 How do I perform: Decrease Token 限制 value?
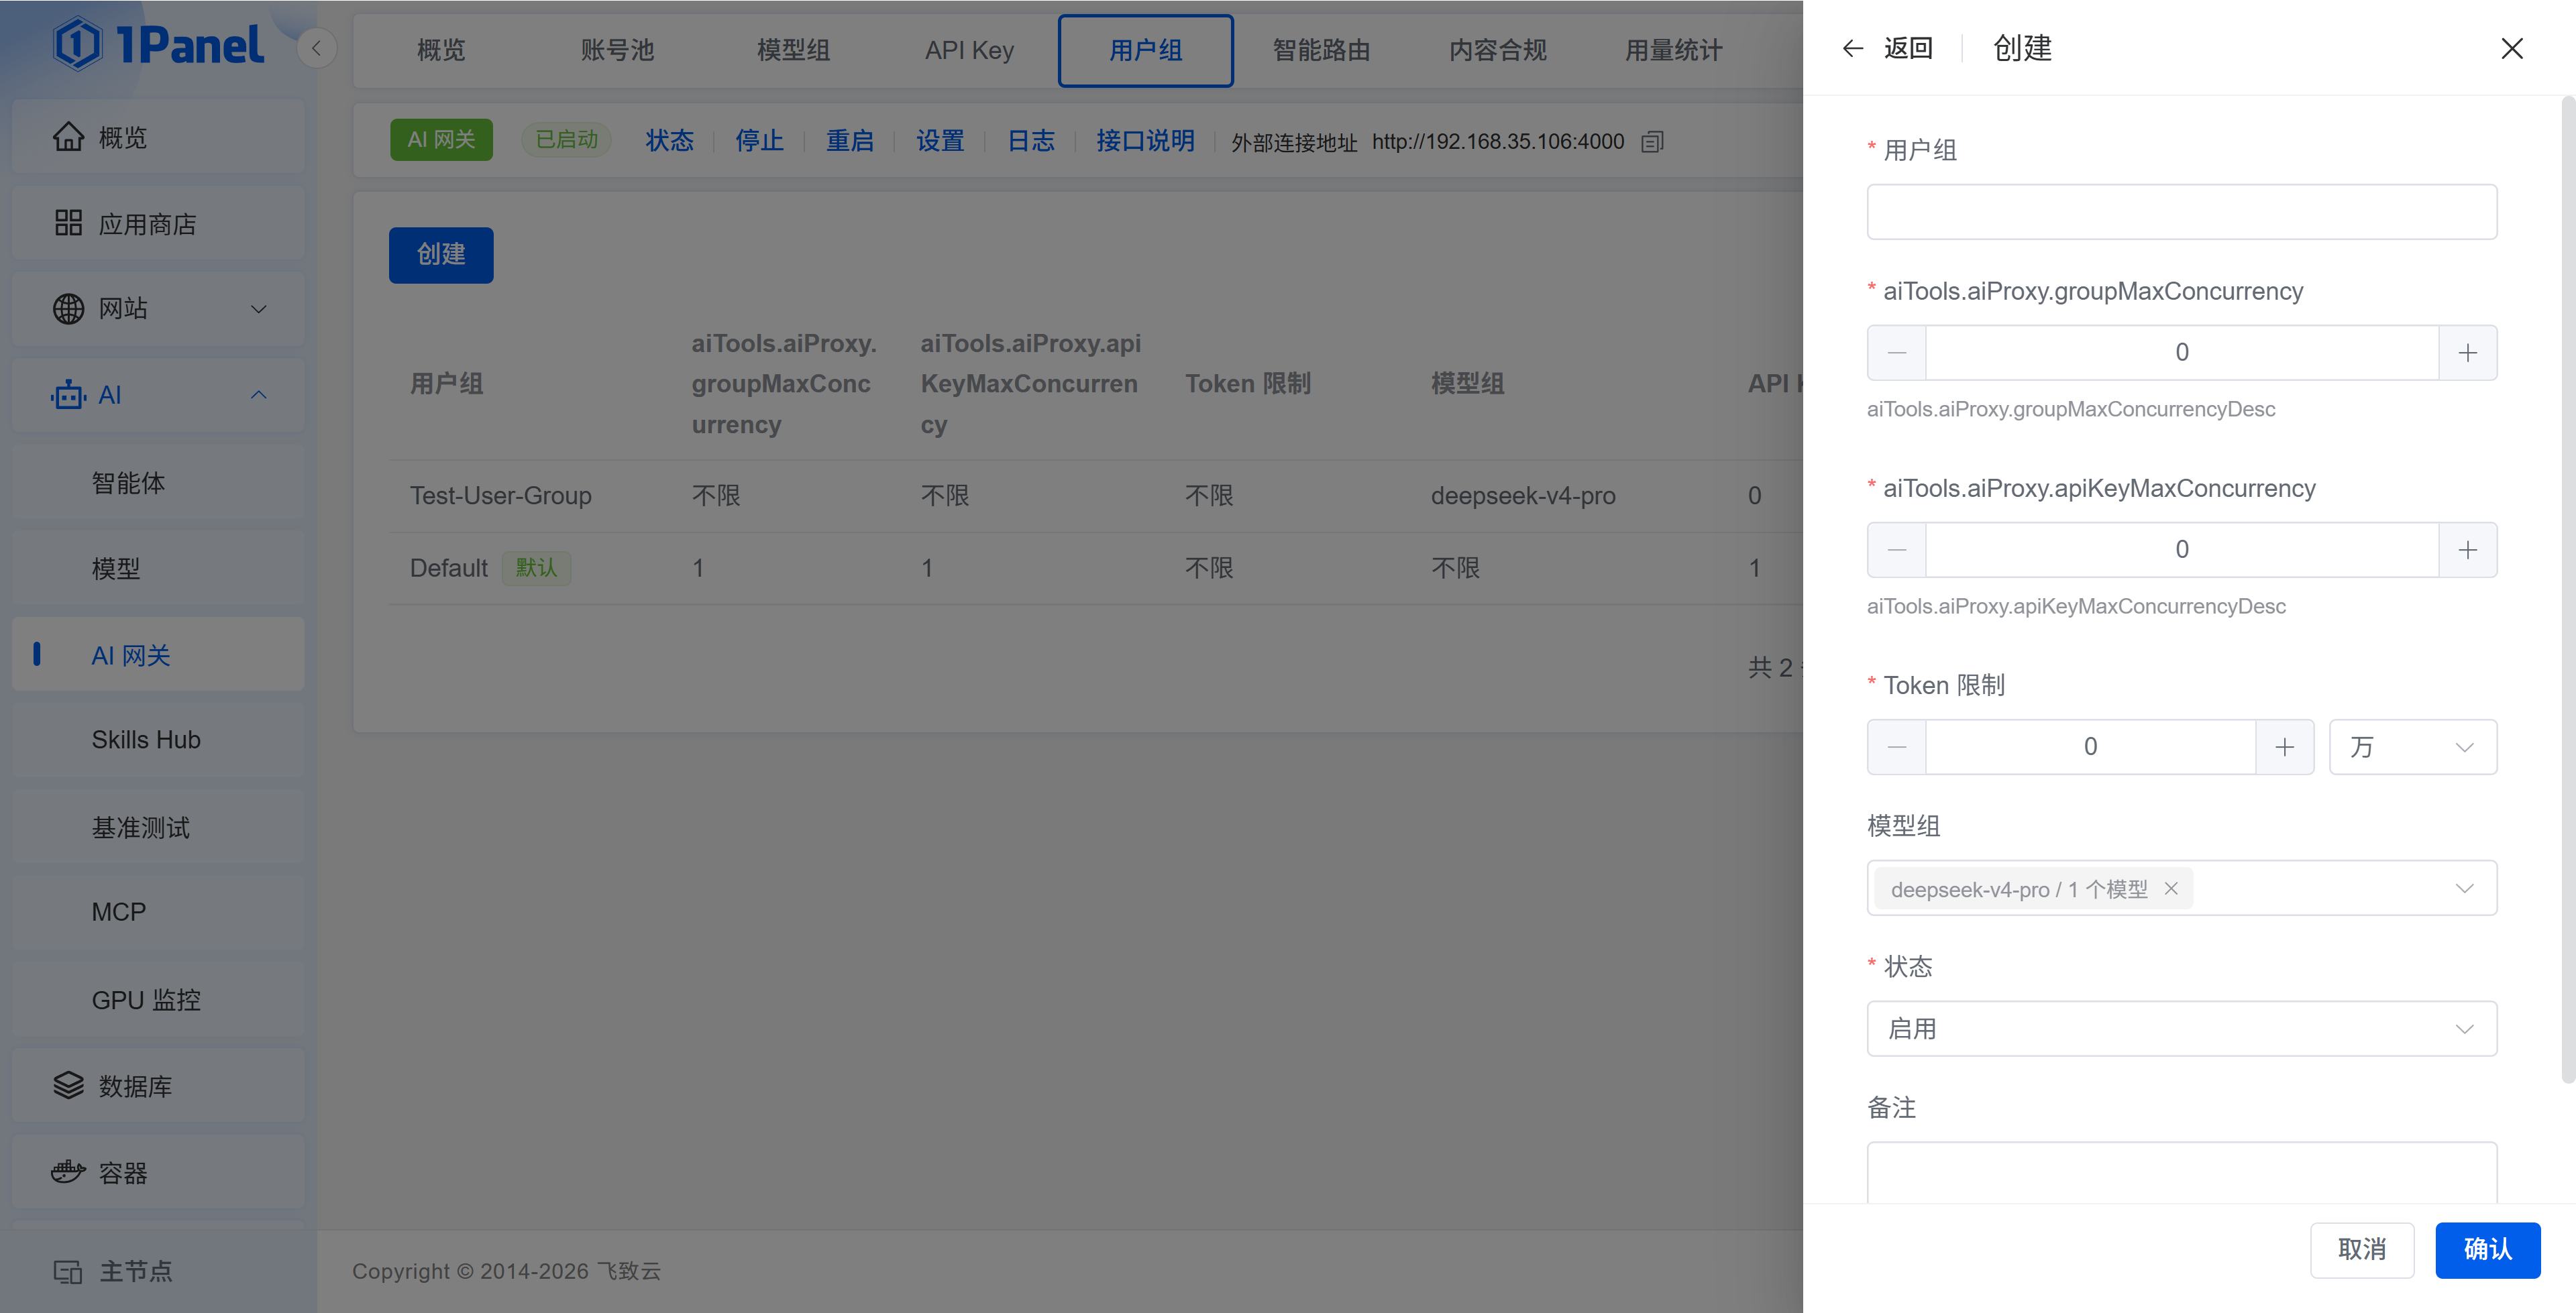tap(1896, 746)
